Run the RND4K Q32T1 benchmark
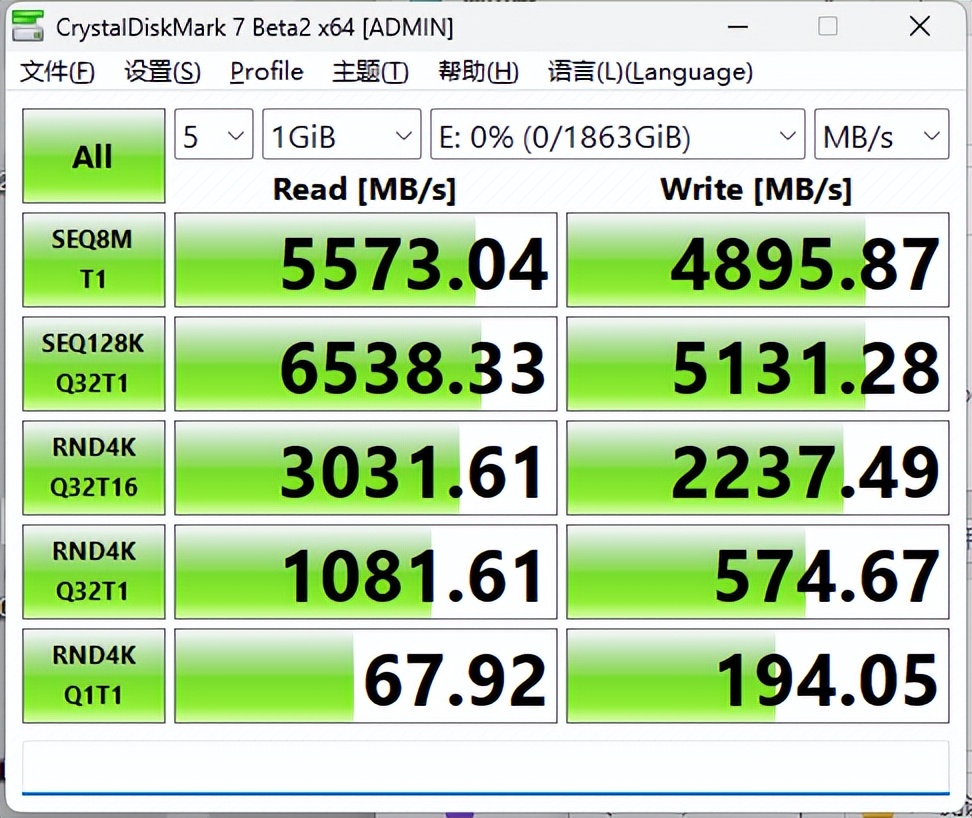 [93, 571]
